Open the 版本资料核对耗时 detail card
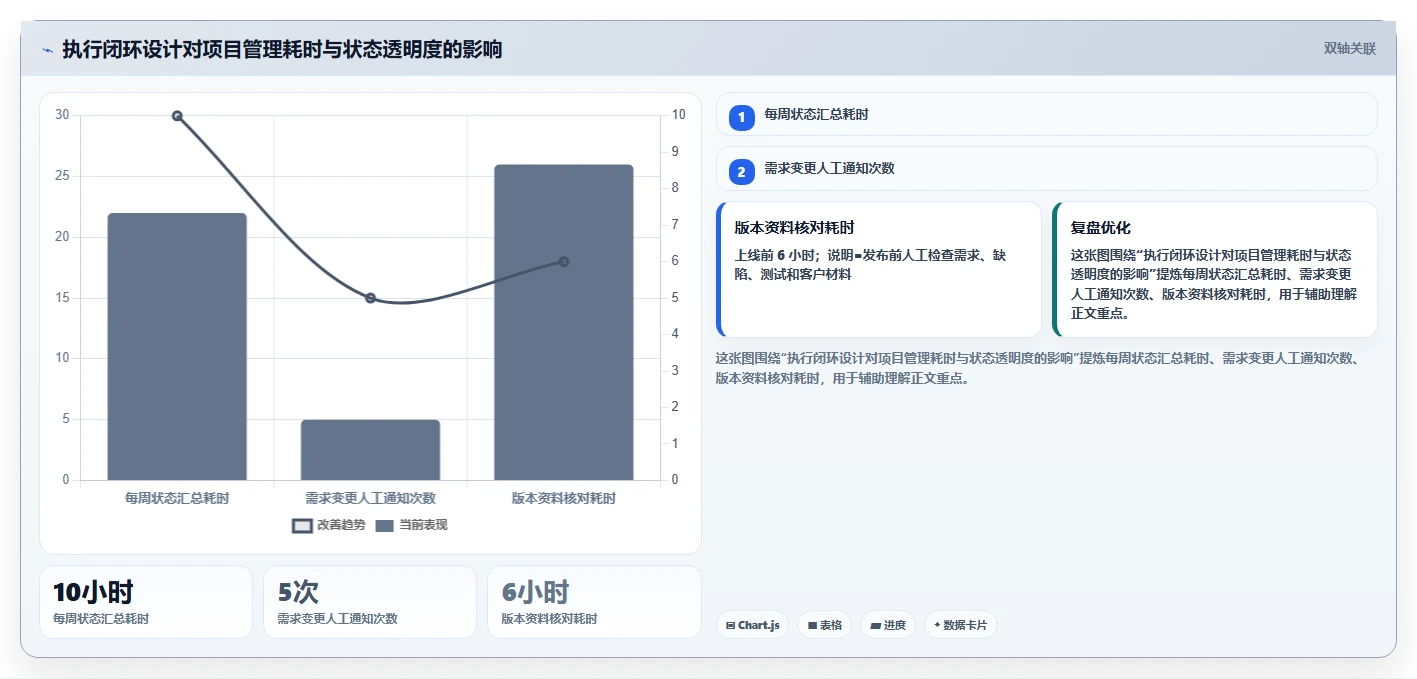Screen dimensions: 1417x679 click(x=879, y=270)
